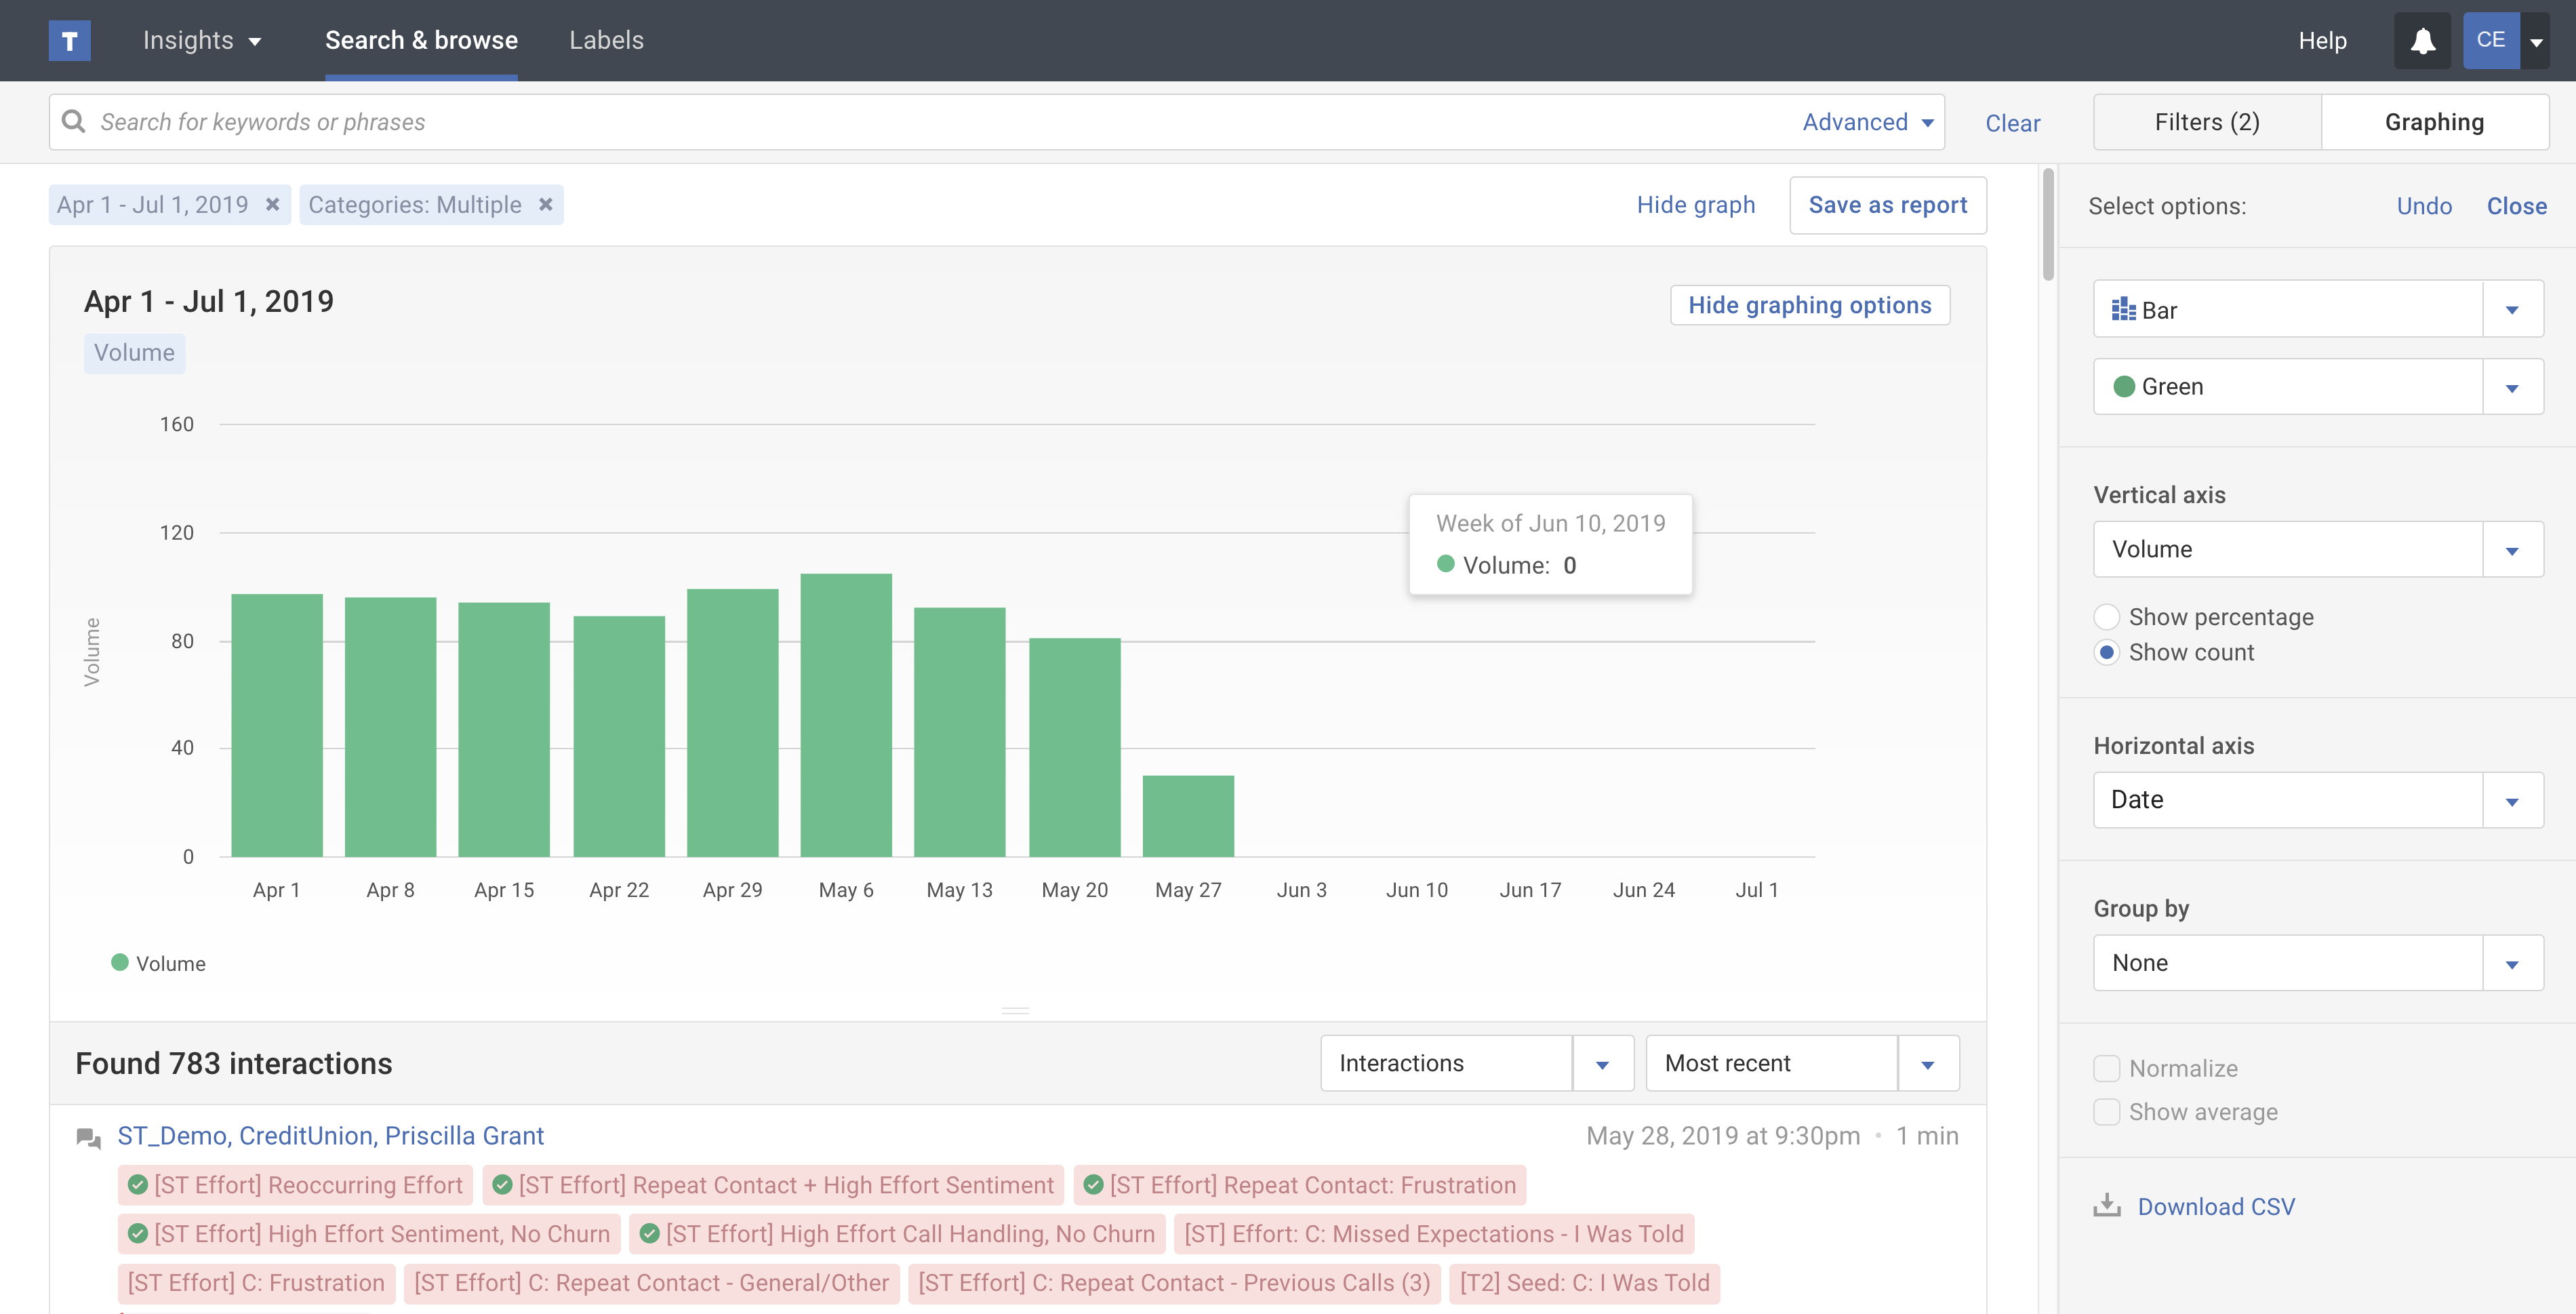Click the Bar chart type icon
The width and height of the screenshot is (2576, 1314).
coord(2123,310)
